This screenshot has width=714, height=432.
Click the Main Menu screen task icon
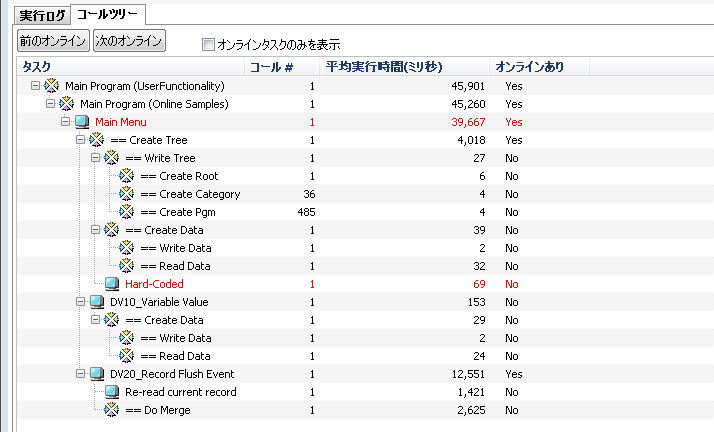coord(82,122)
